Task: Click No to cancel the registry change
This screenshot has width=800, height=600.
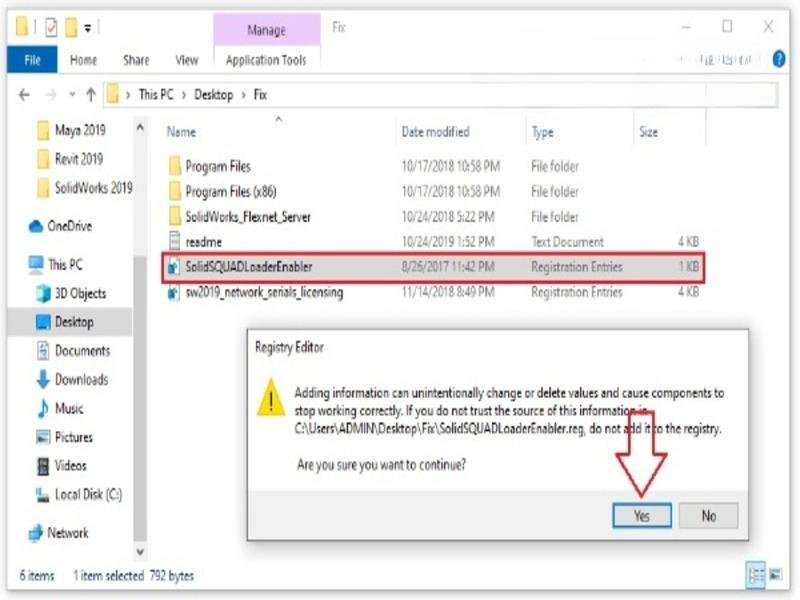Action: [709, 516]
